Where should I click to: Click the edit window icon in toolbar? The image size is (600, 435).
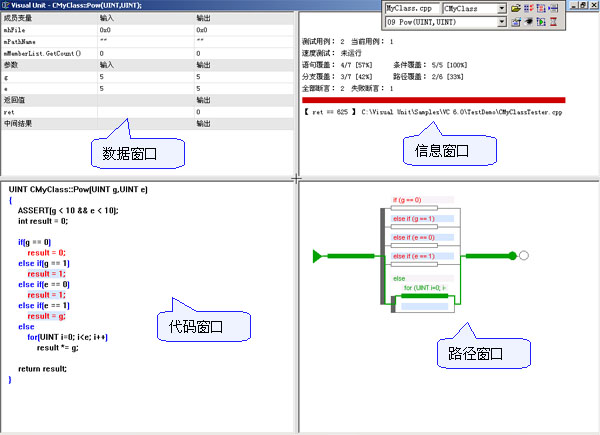(x=516, y=22)
